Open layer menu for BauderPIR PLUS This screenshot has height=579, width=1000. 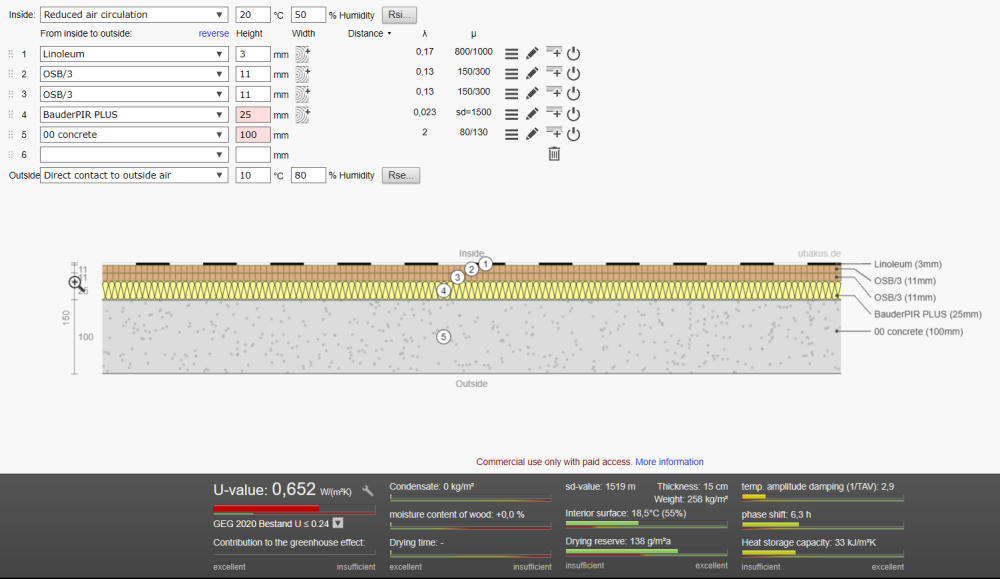pos(511,115)
